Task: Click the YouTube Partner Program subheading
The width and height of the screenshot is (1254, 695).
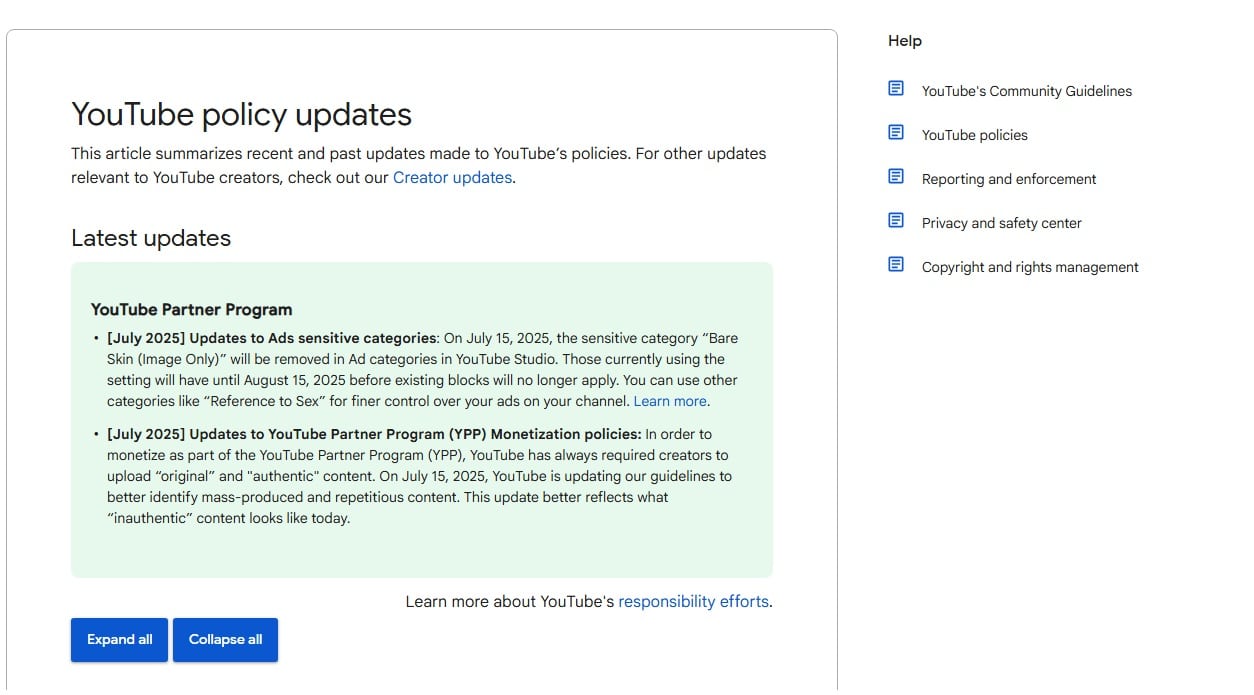Action: [191, 310]
